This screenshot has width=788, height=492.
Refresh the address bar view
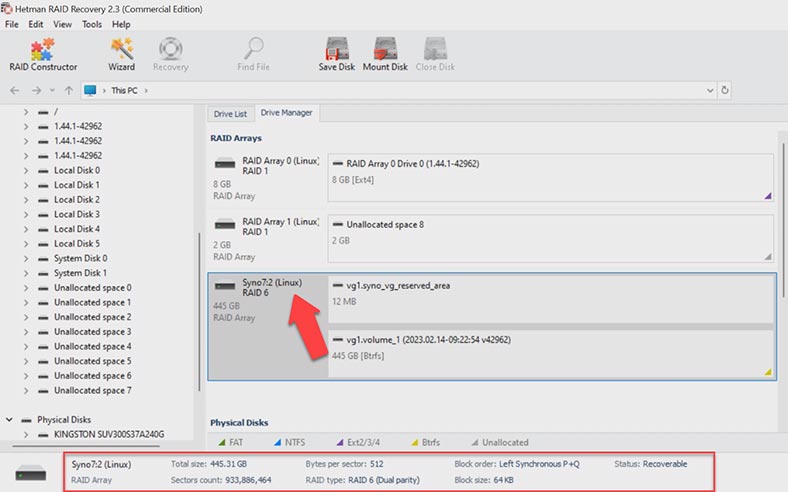[x=725, y=90]
